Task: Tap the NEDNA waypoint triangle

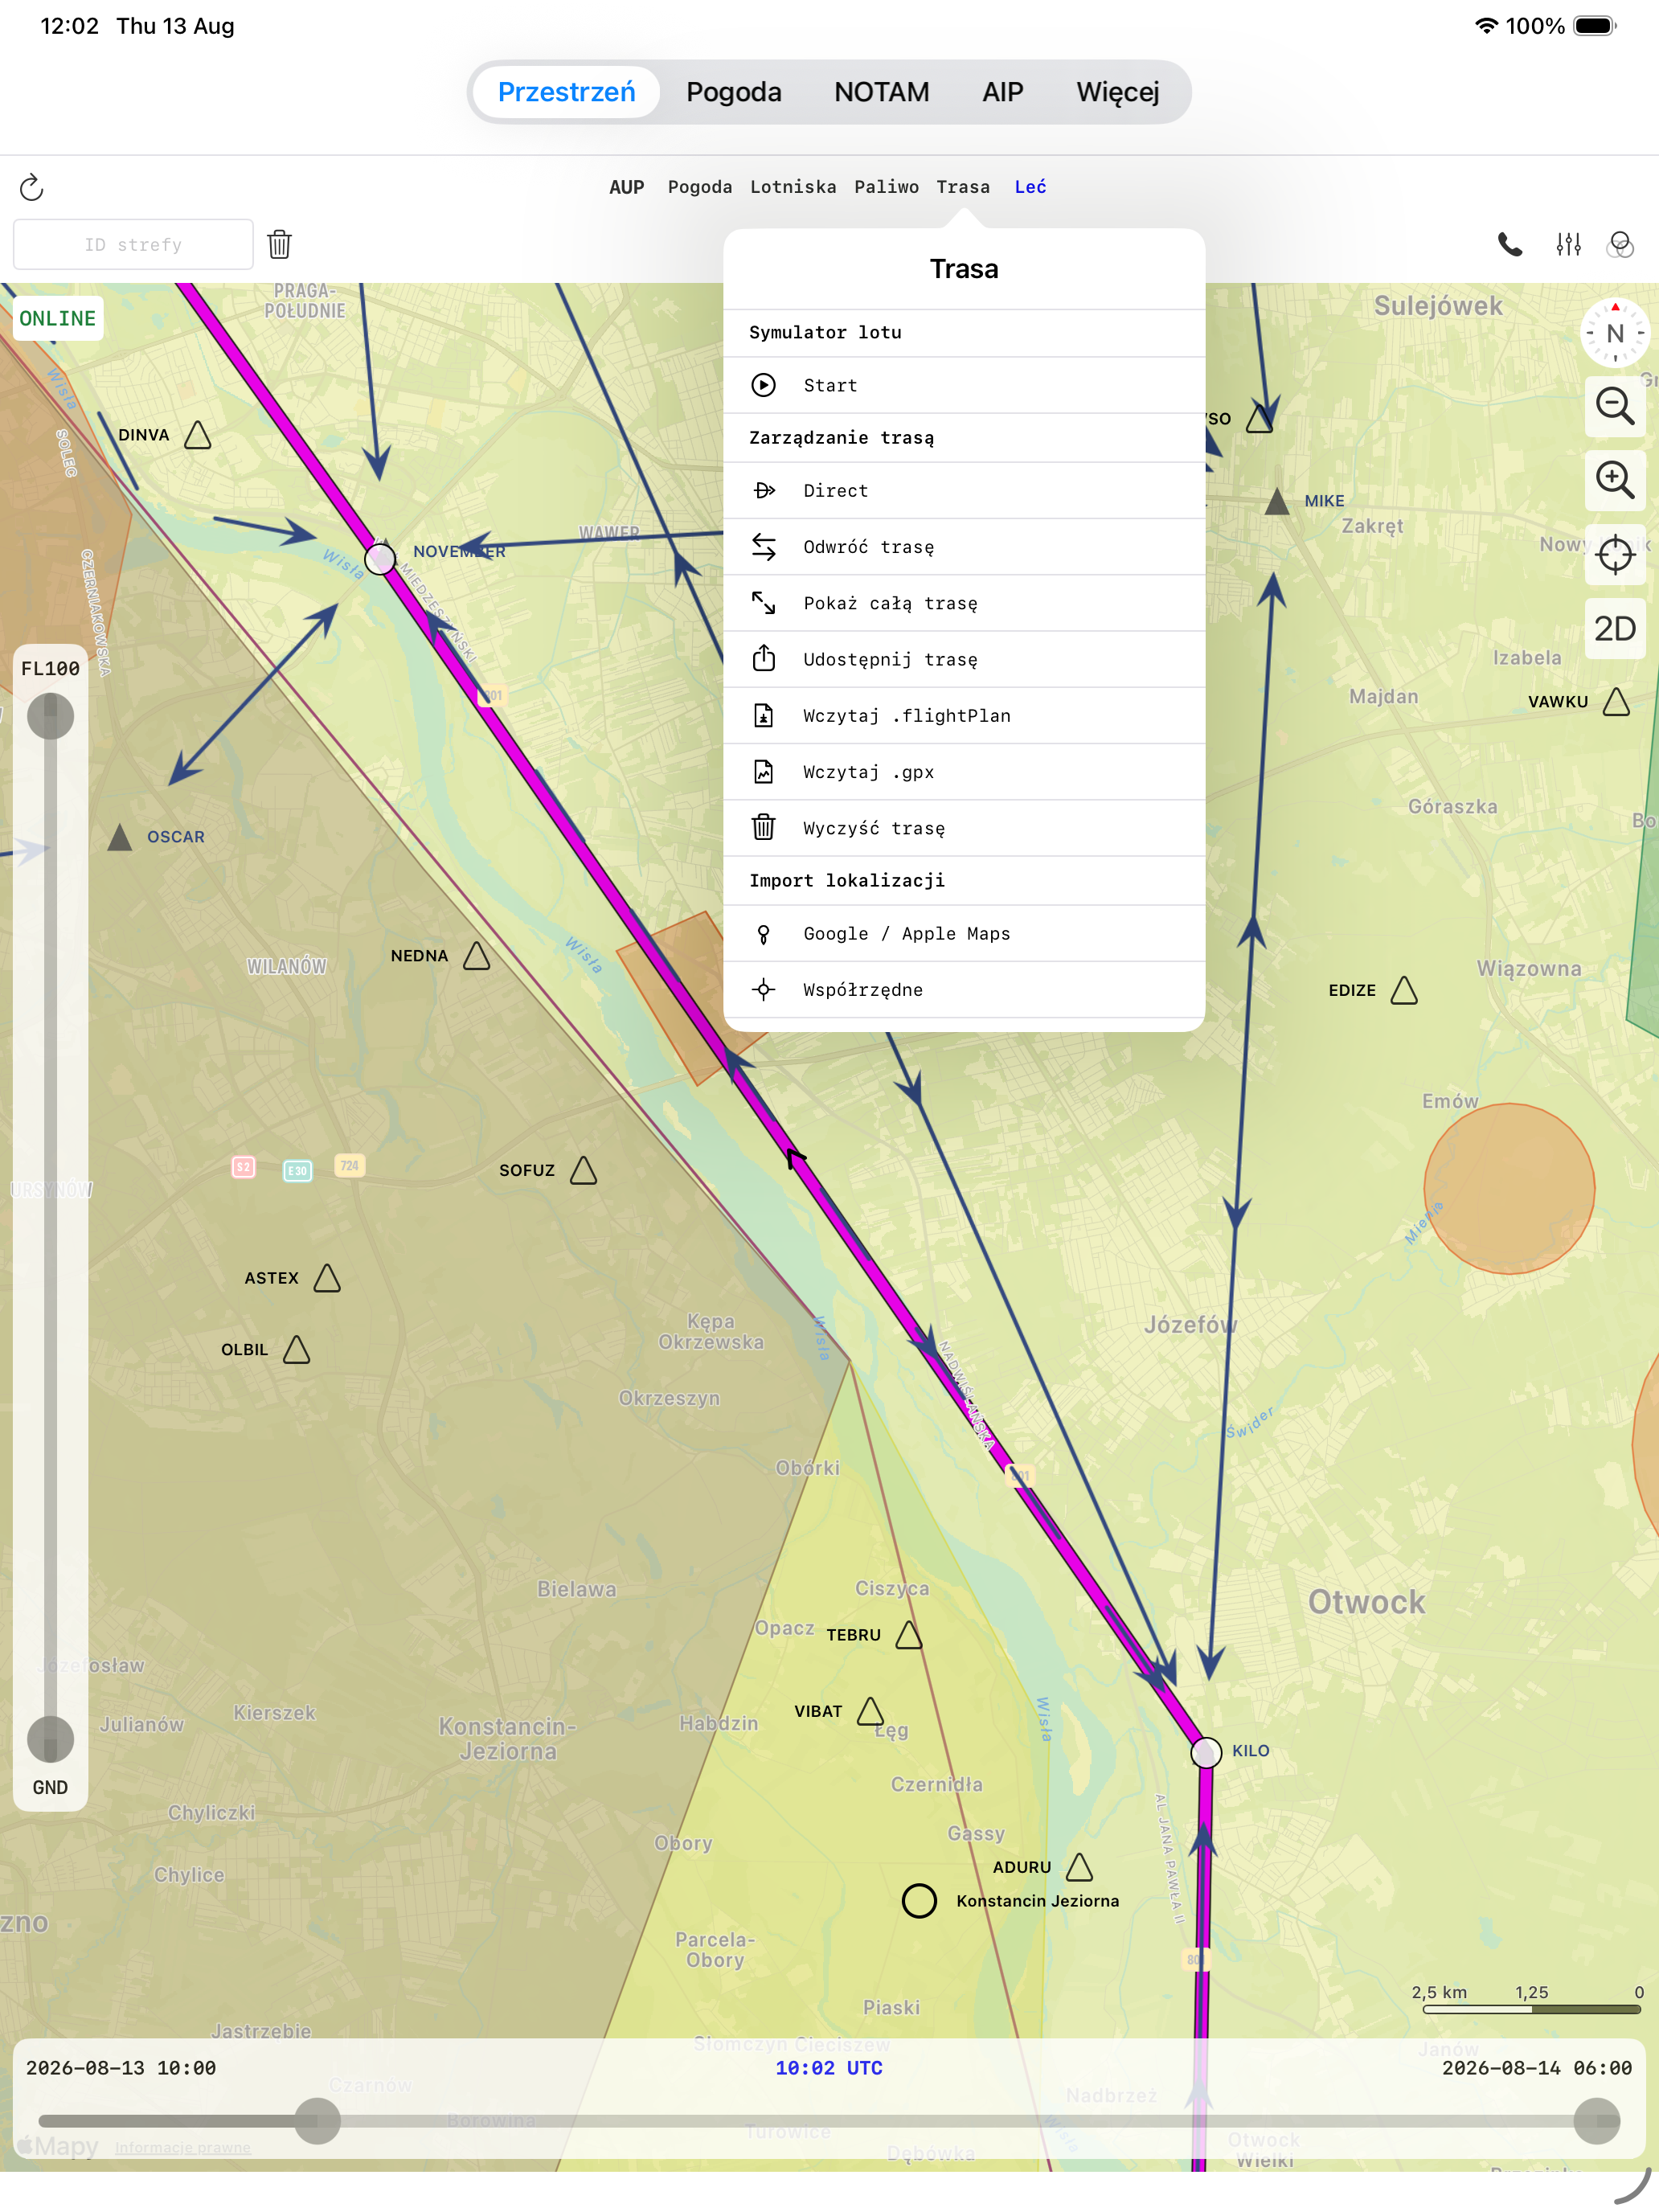Action: tap(477, 956)
